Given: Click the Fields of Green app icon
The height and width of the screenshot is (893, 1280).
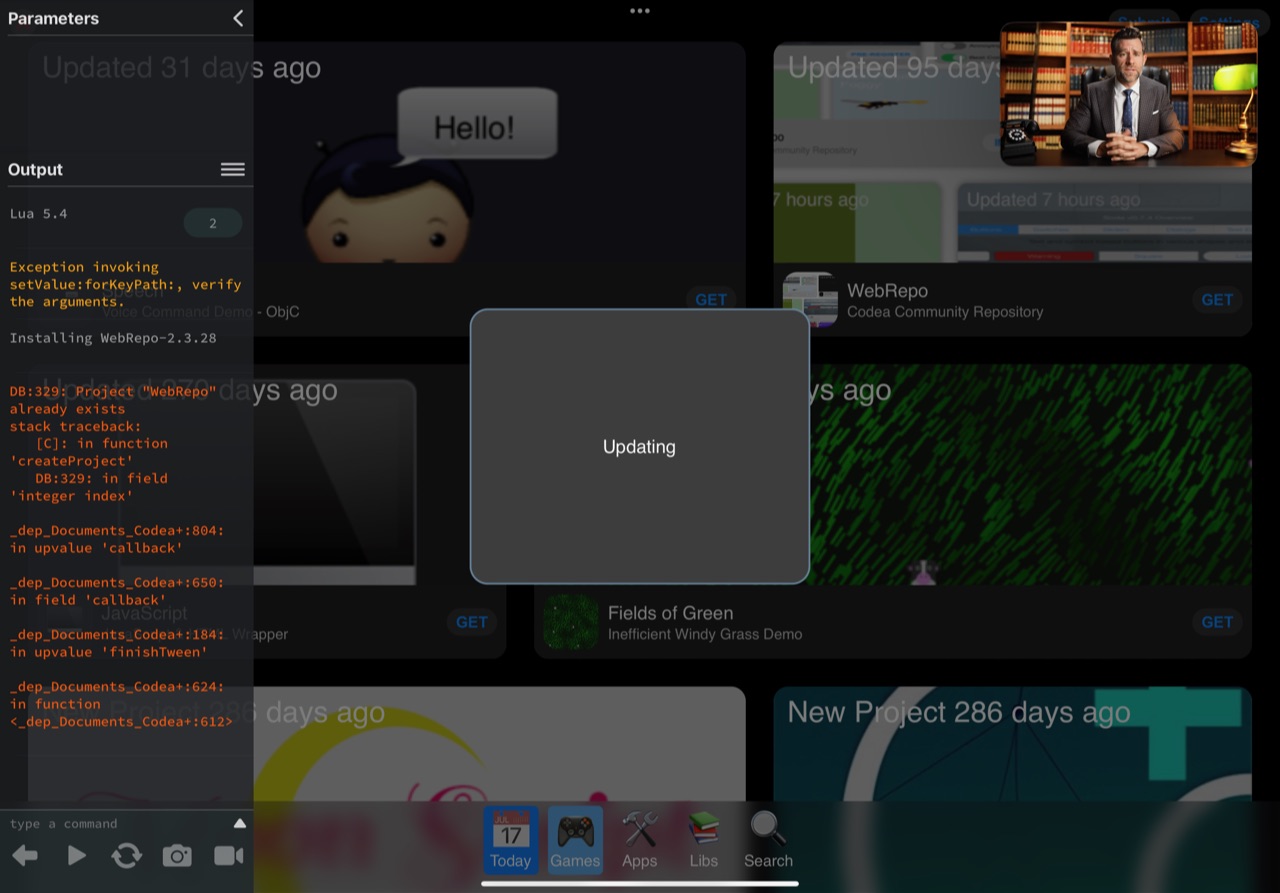Looking at the screenshot, I should [571, 622].
